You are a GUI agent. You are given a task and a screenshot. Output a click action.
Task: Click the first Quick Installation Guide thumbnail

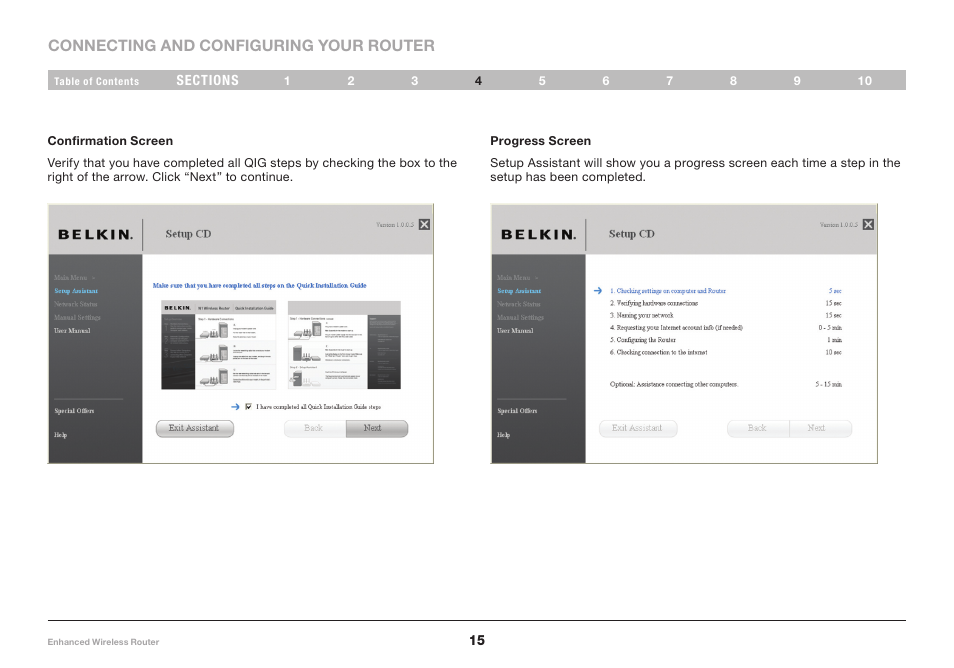click(x=218, y=345)
